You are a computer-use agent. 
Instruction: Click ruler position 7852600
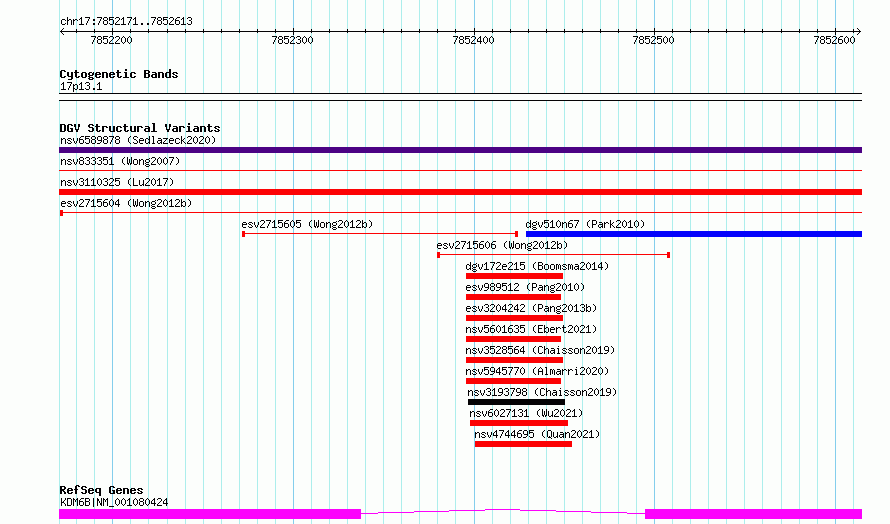[x=834, y=40]
